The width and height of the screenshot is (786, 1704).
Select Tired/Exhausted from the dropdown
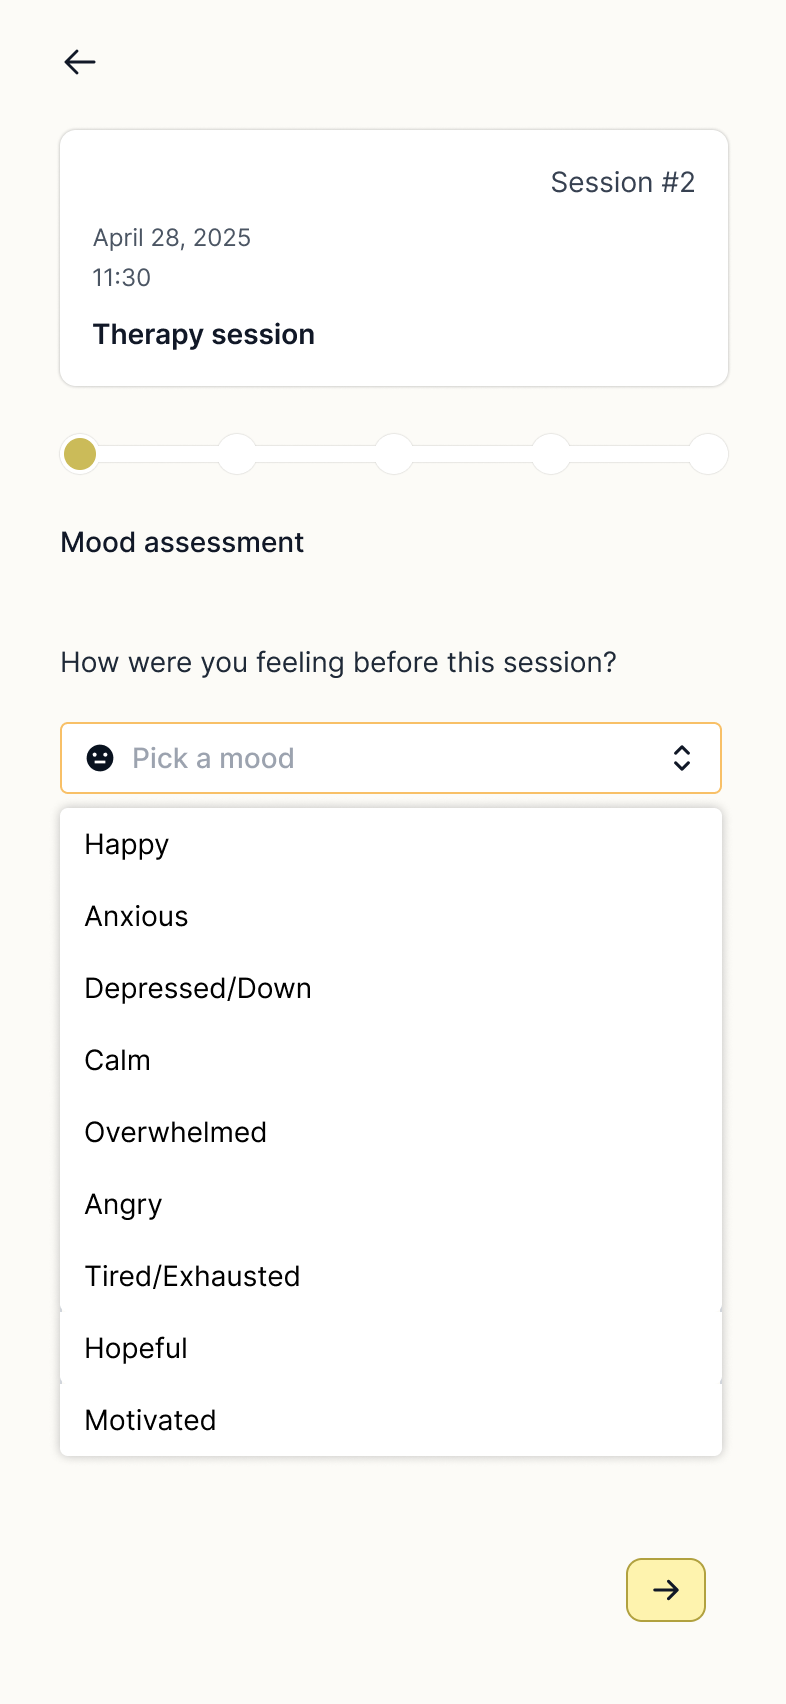click(x=192, y=1276)
